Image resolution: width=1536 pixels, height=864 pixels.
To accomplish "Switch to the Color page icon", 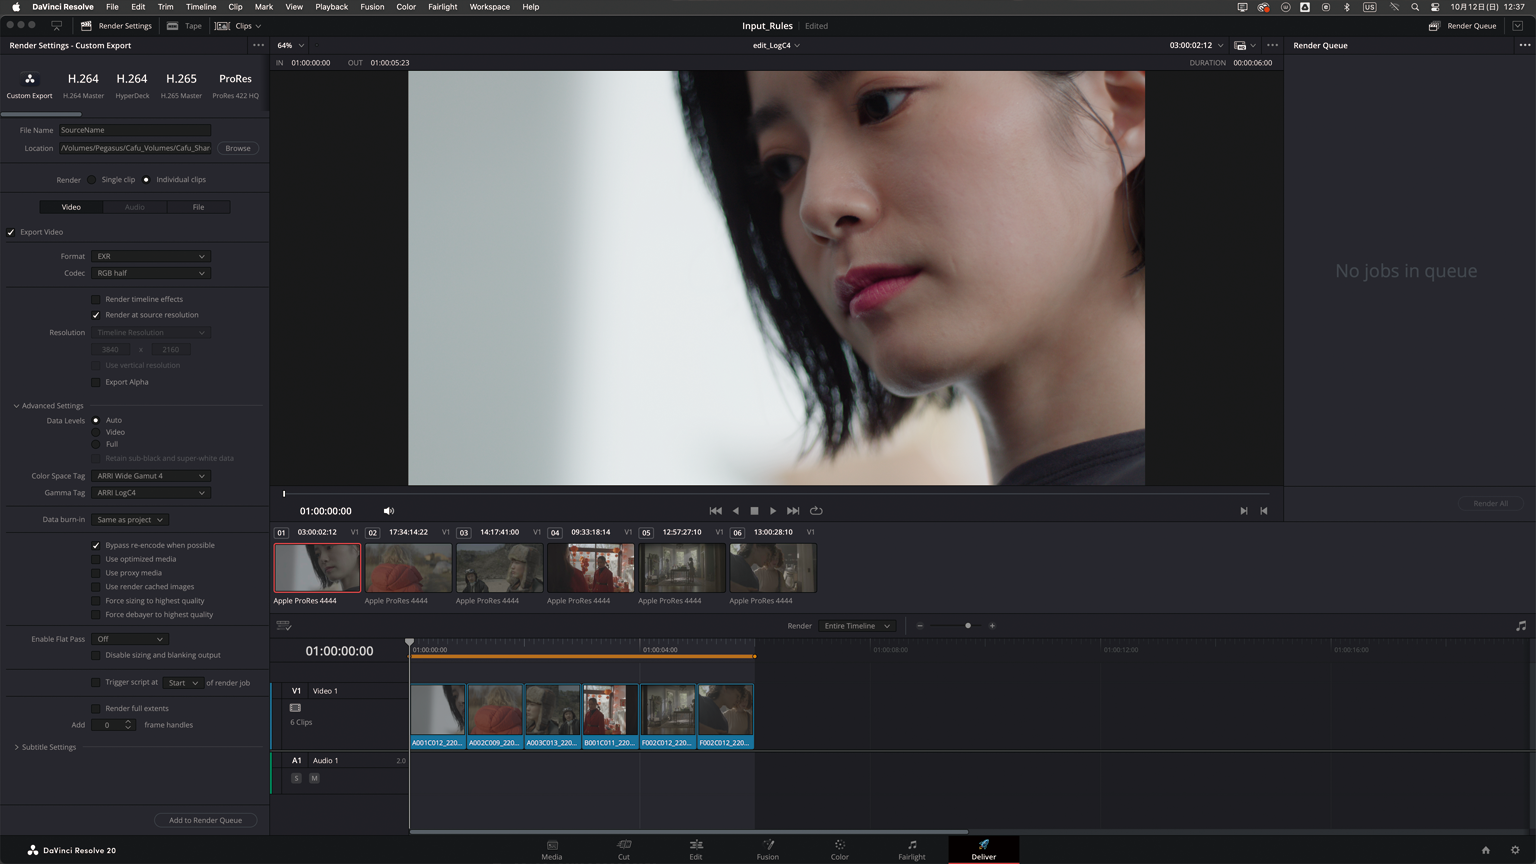I will tap(839, 846).
